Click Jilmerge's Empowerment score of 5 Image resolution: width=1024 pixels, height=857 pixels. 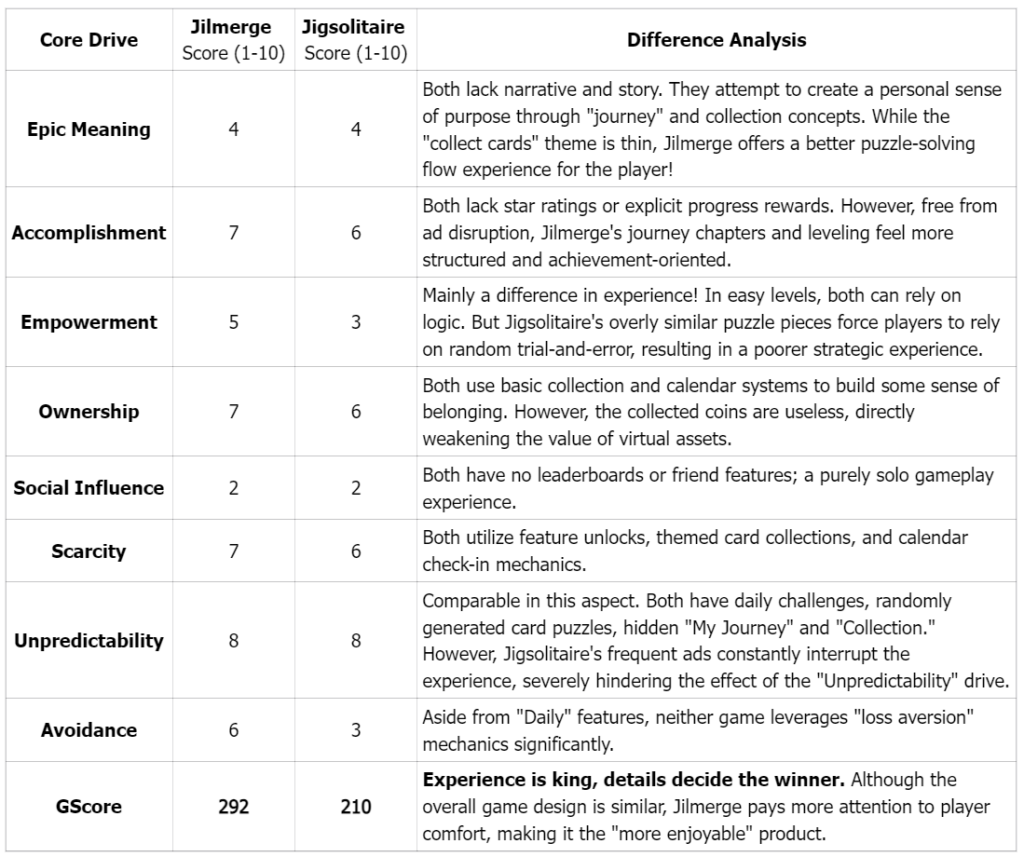(x=234, y=322)
